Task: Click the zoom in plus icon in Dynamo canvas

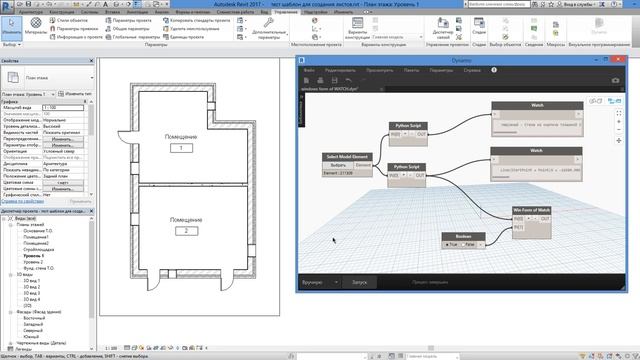Action: click(619, 122)
